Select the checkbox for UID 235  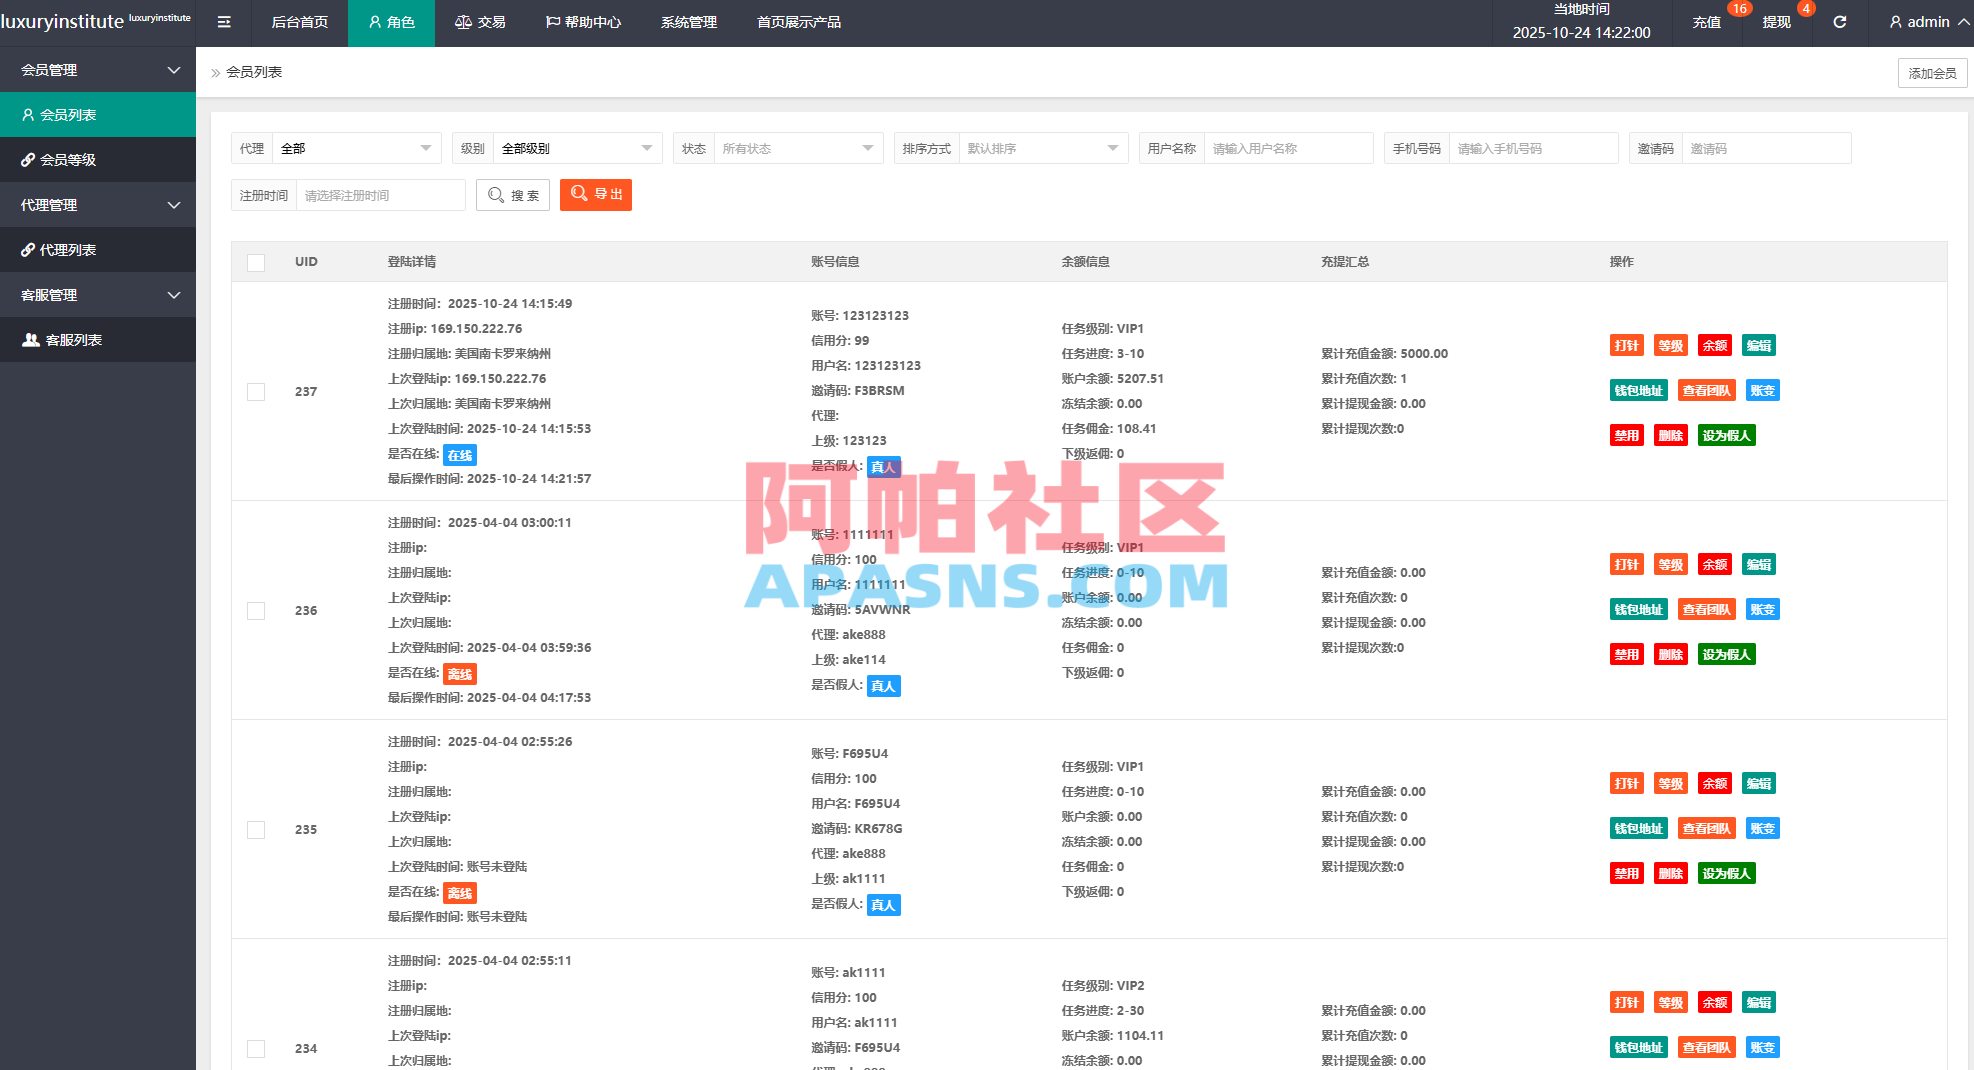(255, 829)
